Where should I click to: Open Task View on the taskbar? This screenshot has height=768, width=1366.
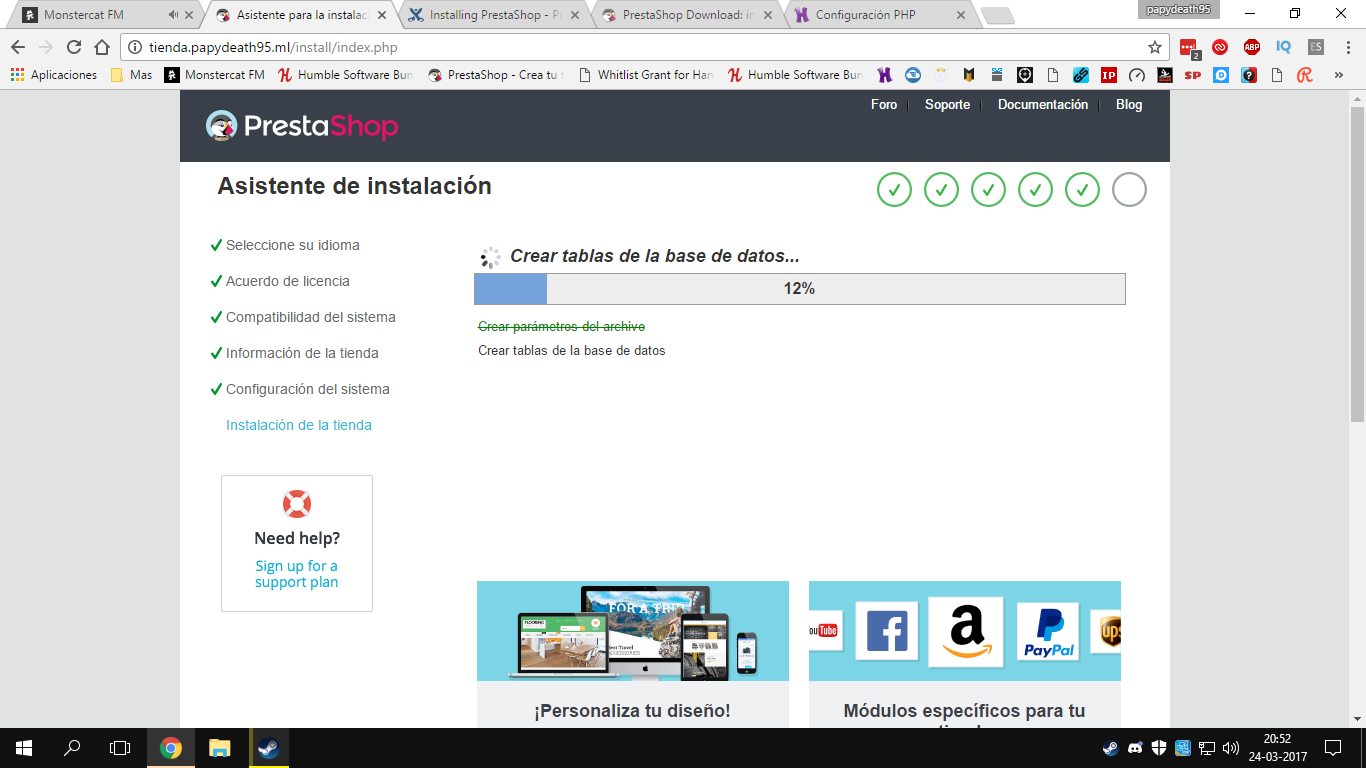point(120,748)
